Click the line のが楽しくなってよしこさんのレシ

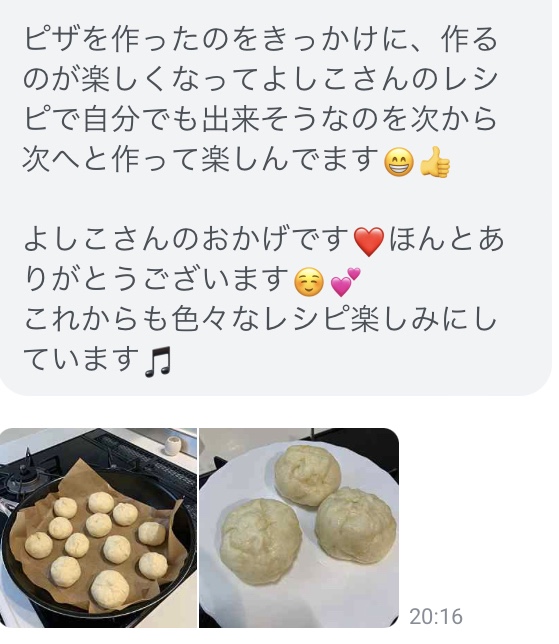[261, 80]
